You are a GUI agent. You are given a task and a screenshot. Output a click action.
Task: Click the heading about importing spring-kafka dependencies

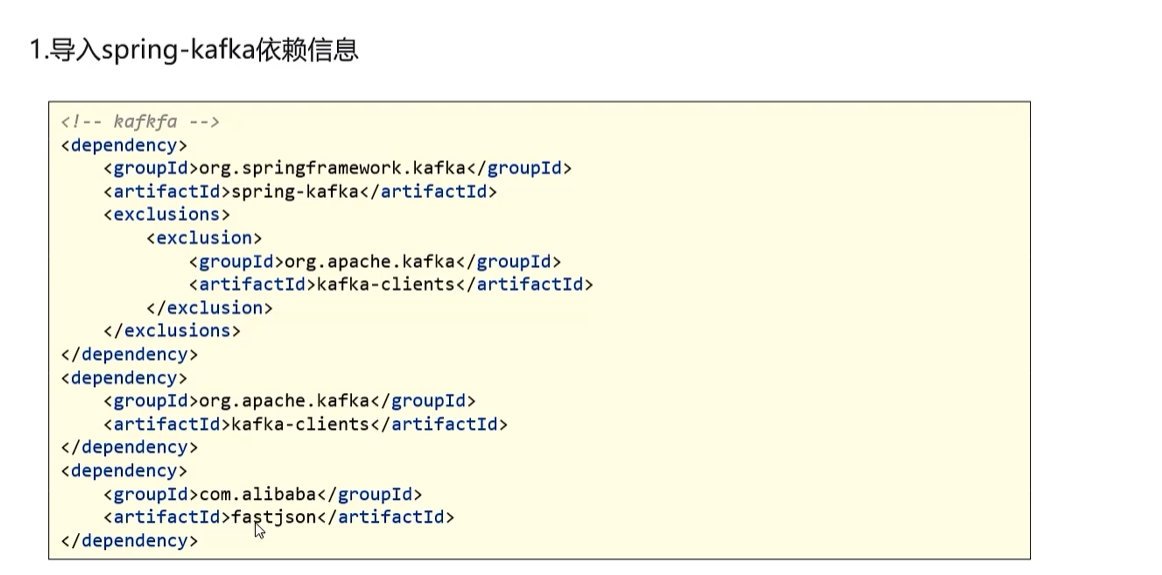194,50
